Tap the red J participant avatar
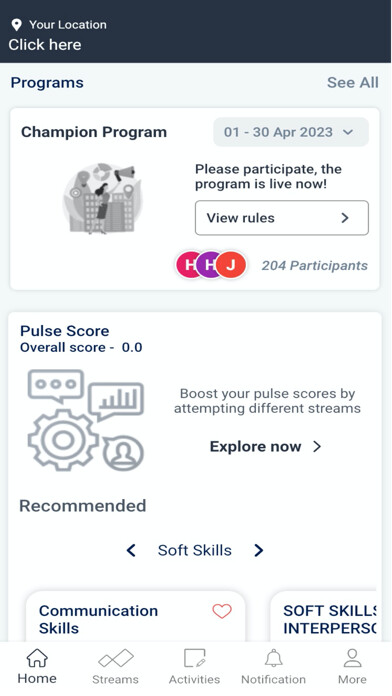The width and height of the screenshot is (392, 696). pyautogui.click(x=231, y=265)
